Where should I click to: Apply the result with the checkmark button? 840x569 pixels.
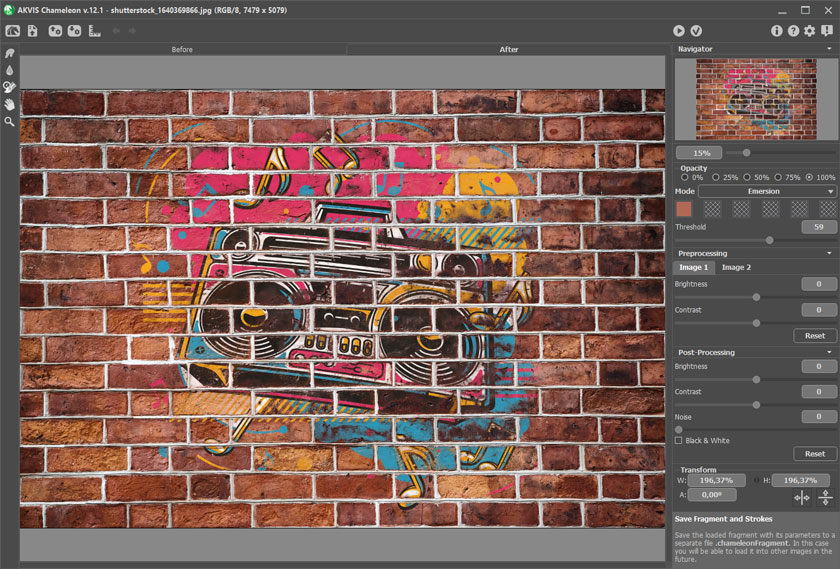click(x=696, y=31)
